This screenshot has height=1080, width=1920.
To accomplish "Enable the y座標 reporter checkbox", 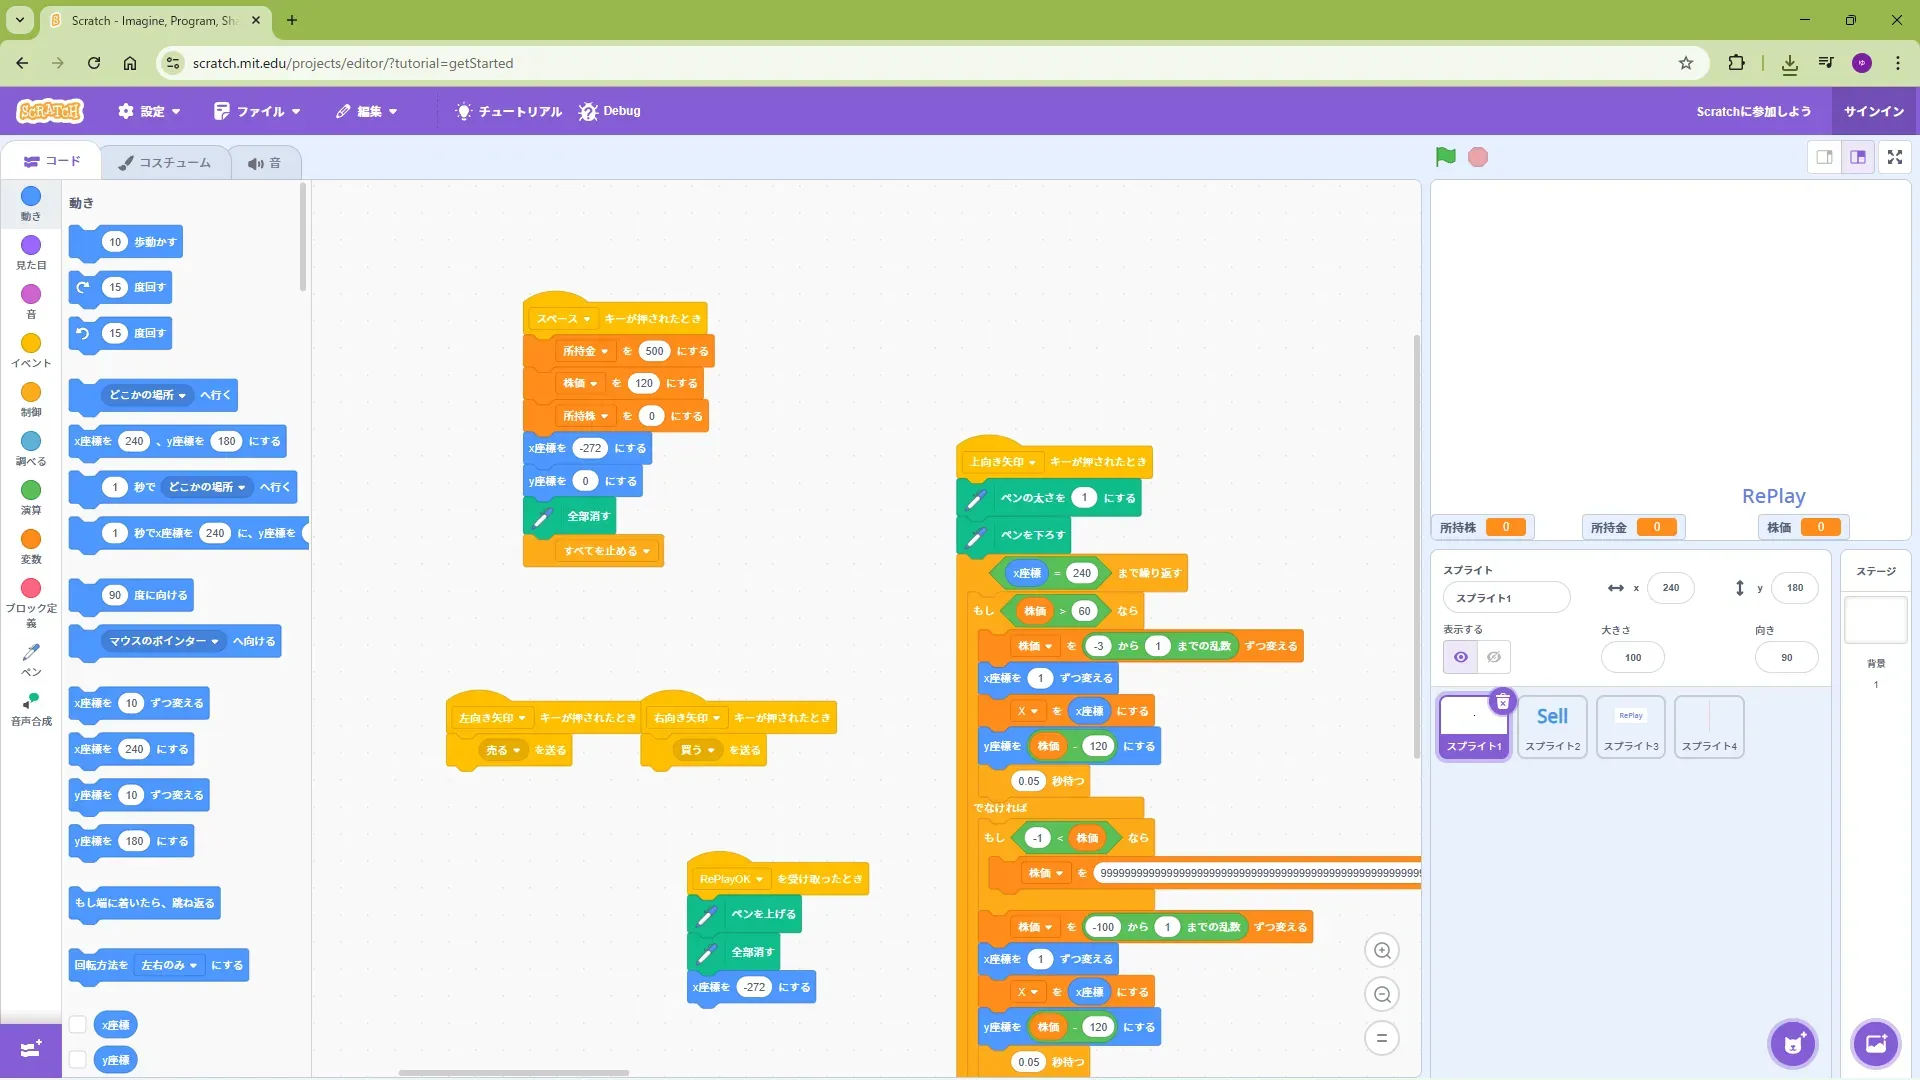I will pos(77,1060).
